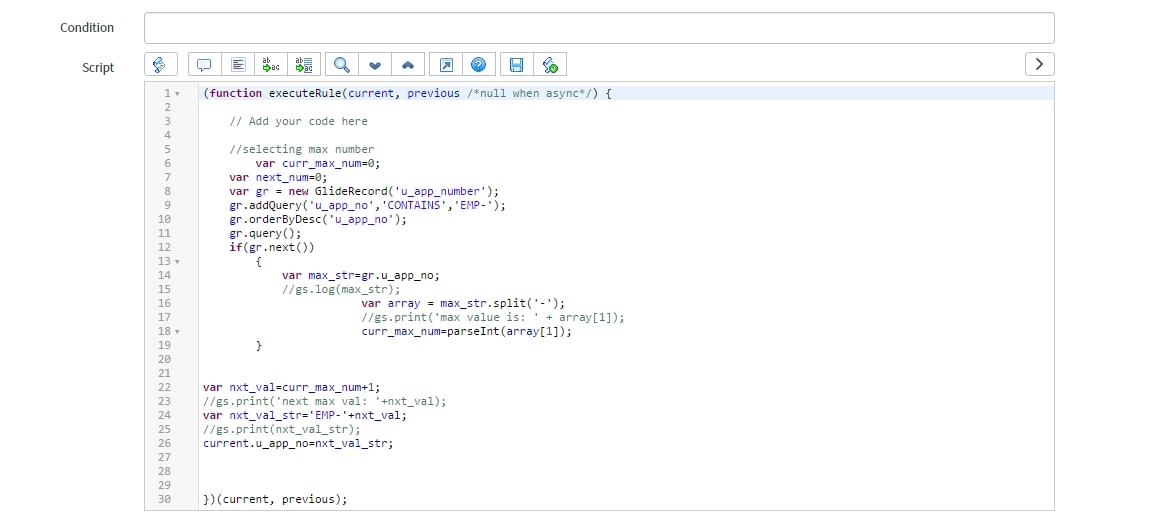The width and height of the screenshot is (1175, 514).
Task: Toggle full screen script editor icon
Action: click(x=446, y=64)
